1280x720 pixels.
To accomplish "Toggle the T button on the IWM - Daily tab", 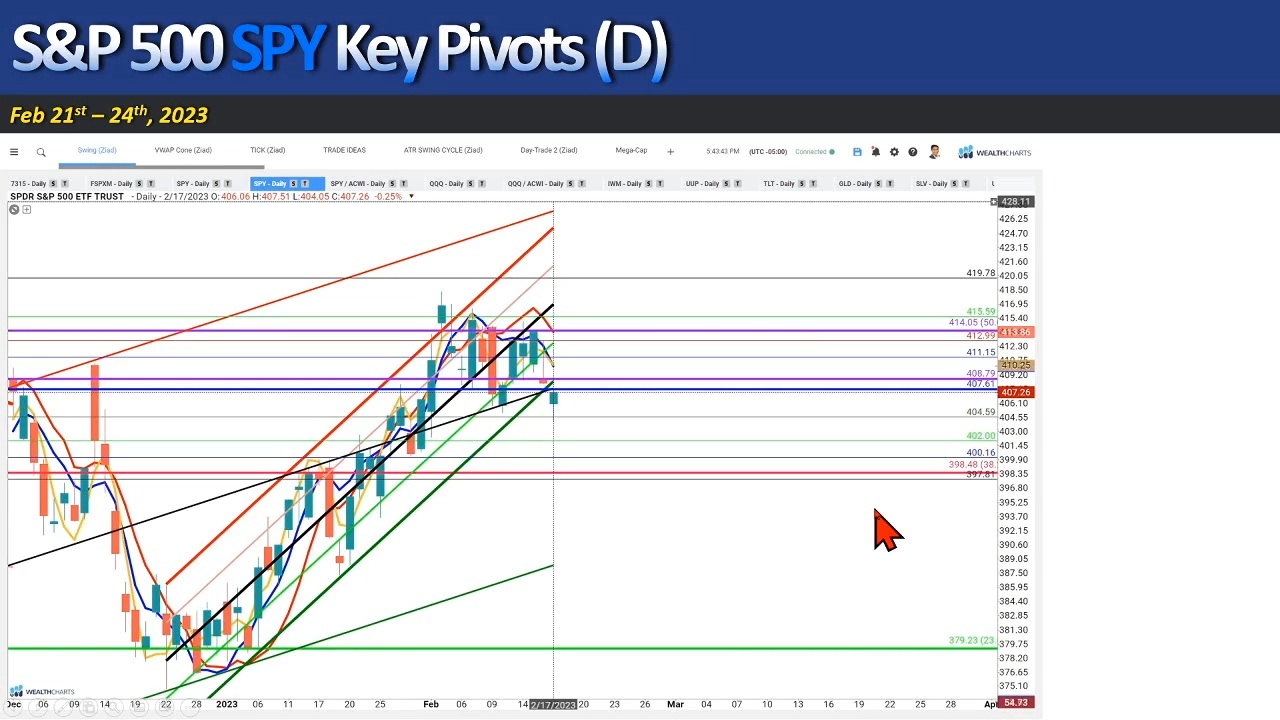I will click(x=660, y=183).
